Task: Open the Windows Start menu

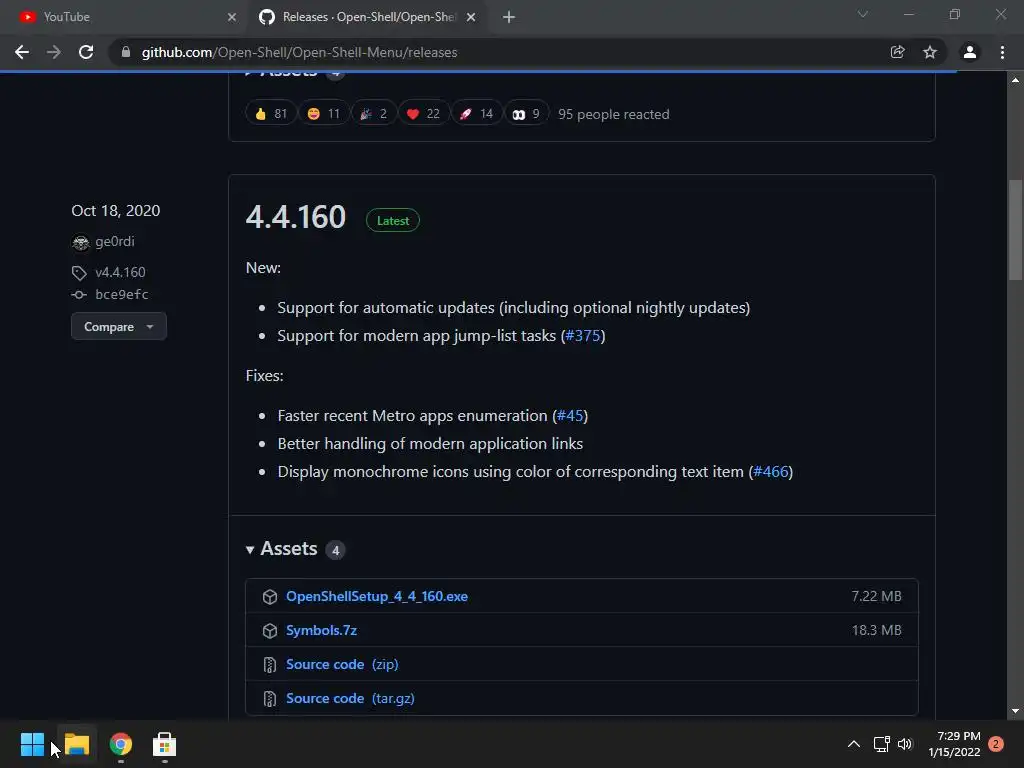Action: [x=32, y=744]
